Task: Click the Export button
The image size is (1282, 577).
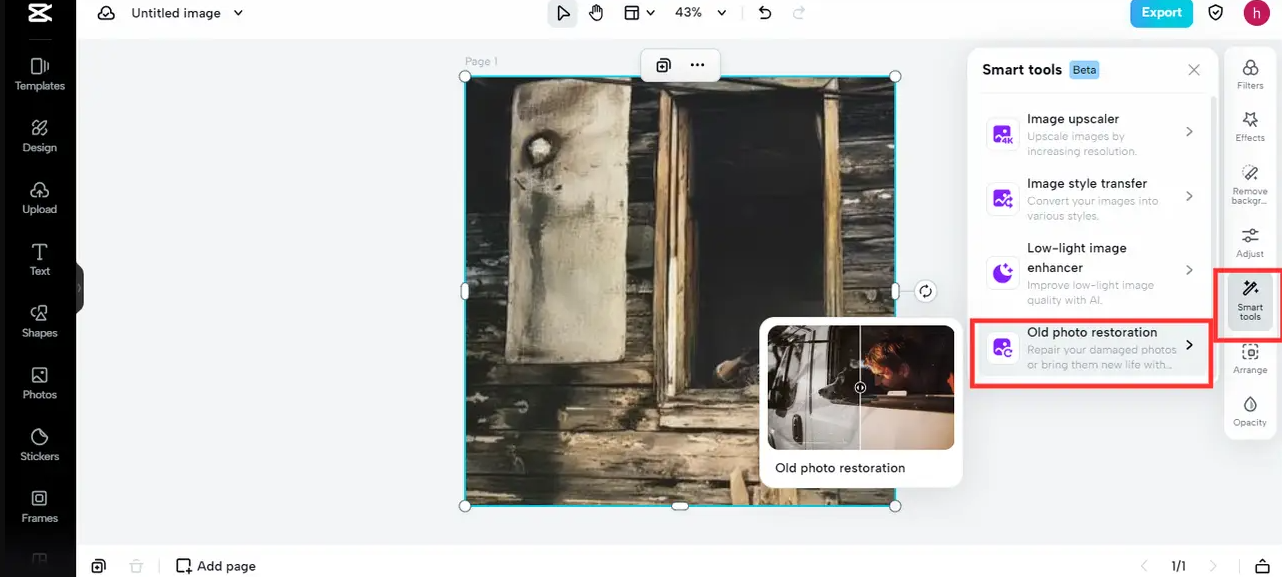Action: click(x=1161, y=13)
